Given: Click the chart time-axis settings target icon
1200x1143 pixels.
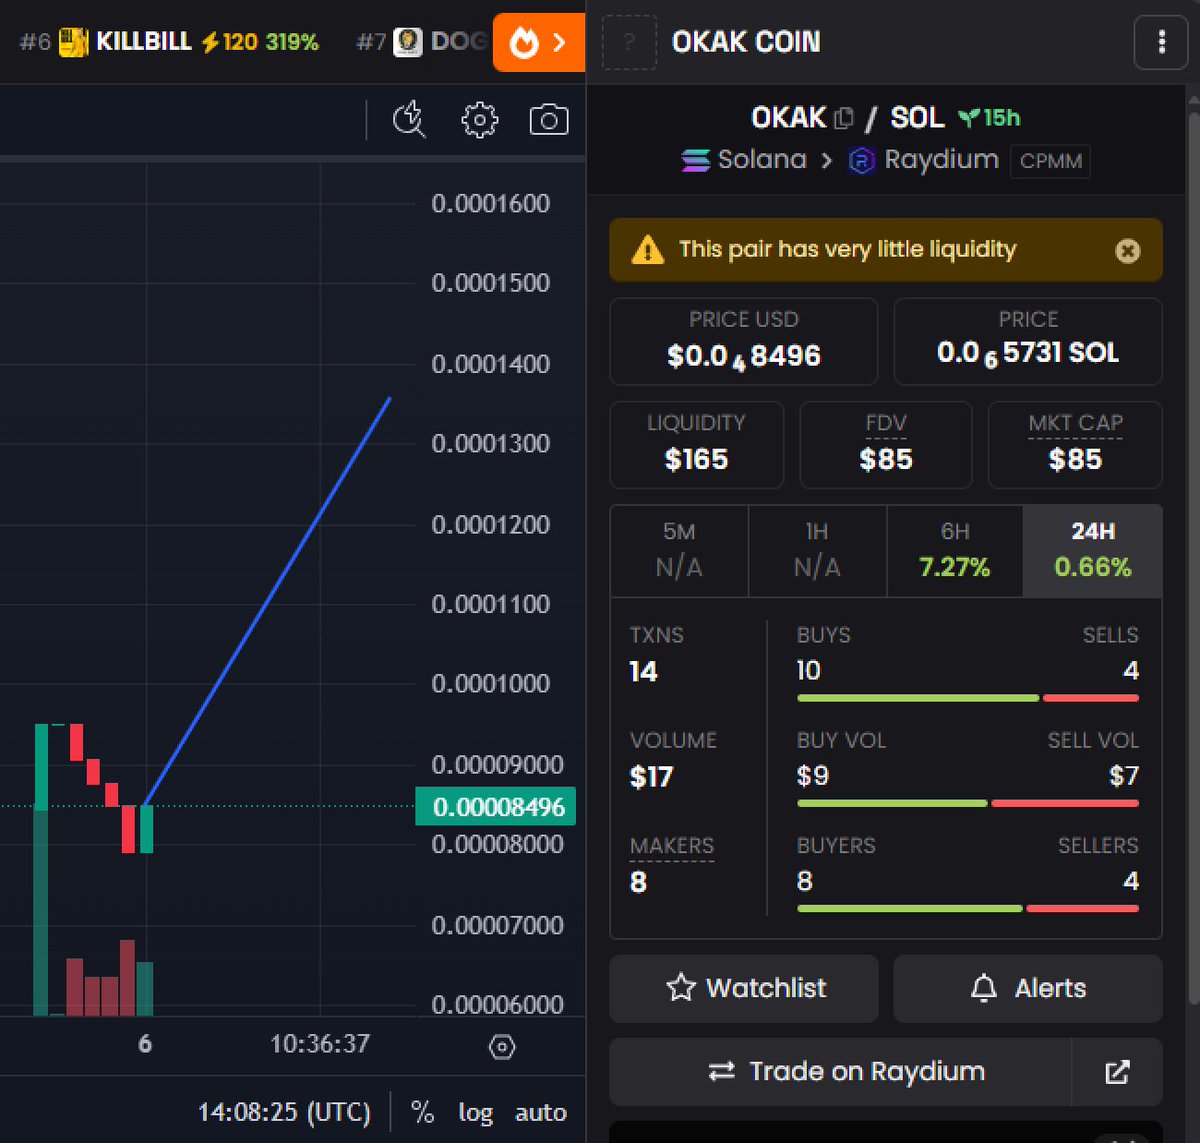Looking at the screenshot, I should (x=502, y=1047).
